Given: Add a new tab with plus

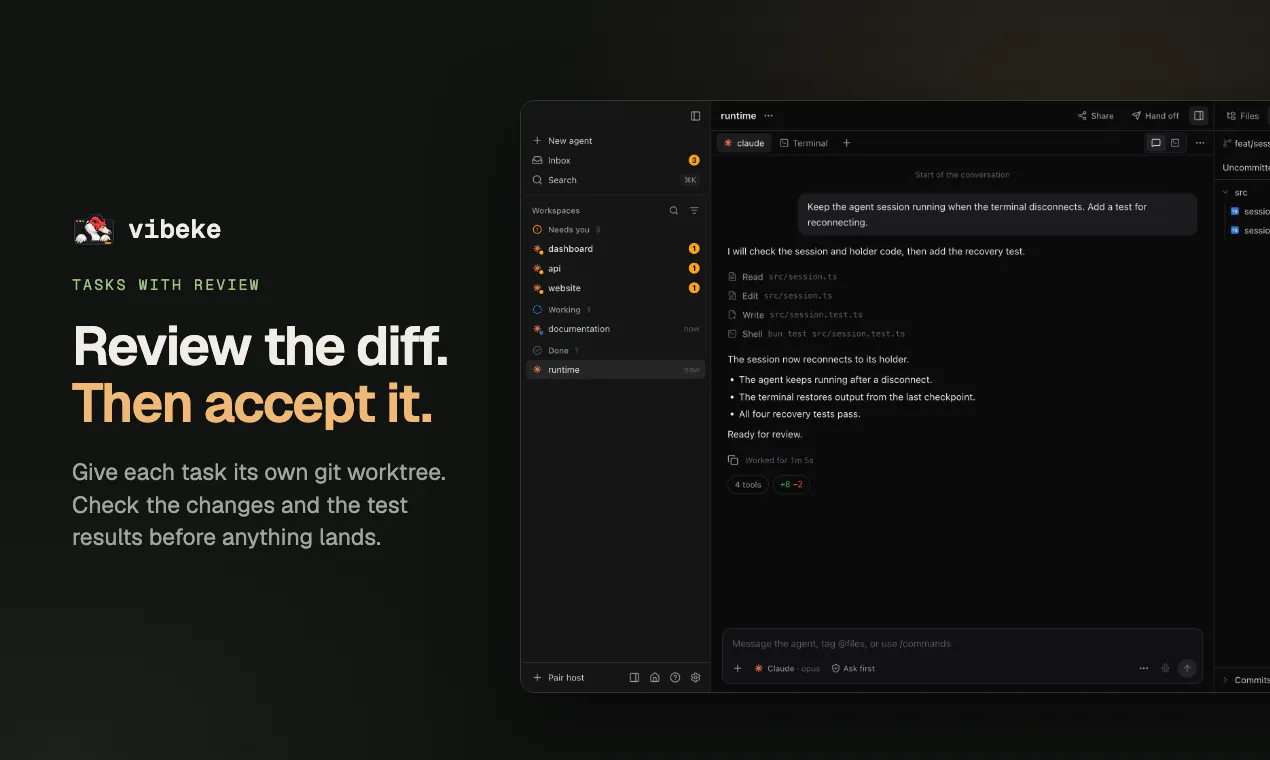Looking at the screenshot, I should (x=846, y=143).
